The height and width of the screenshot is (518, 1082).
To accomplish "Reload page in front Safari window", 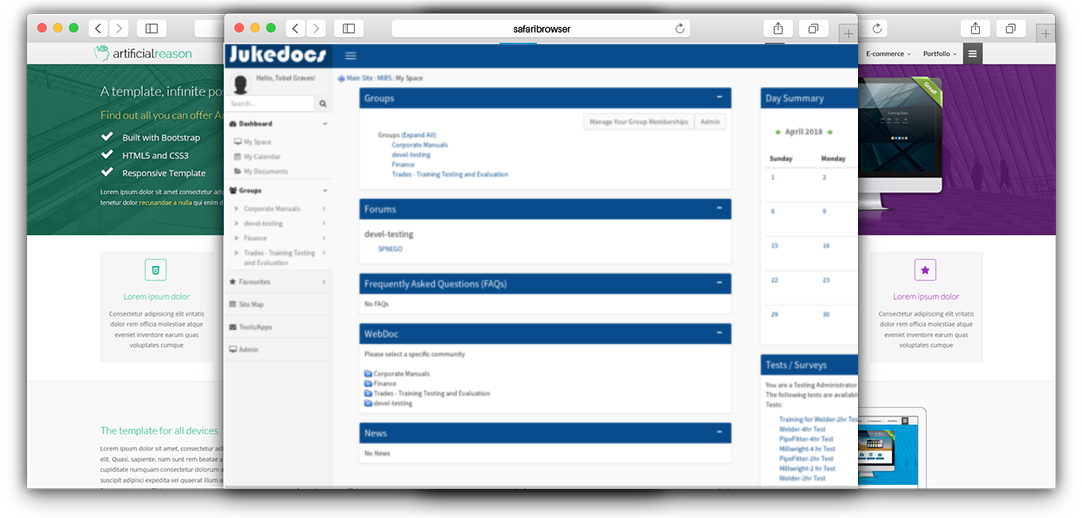I will coord(681,29).
